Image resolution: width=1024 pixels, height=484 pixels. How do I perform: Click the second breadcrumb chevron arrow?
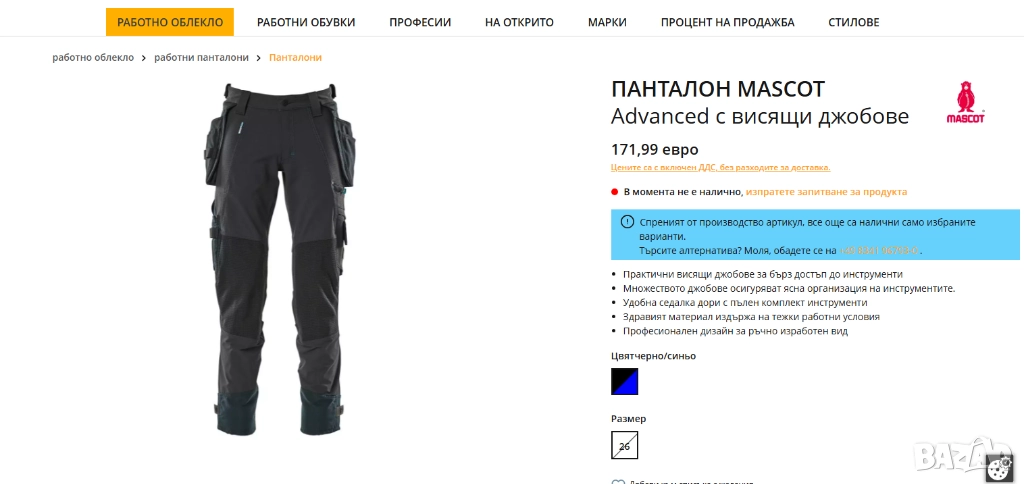tap(259, 57)
